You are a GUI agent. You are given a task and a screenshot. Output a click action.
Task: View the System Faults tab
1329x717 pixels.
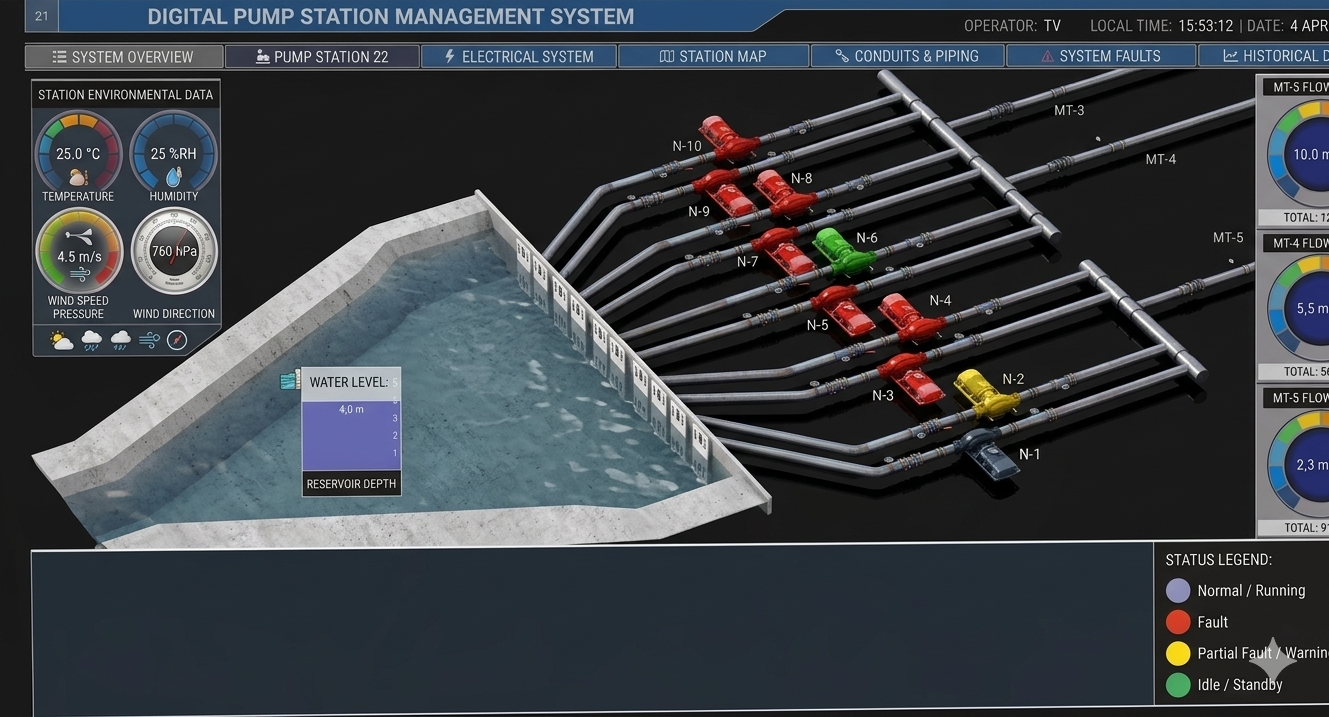tap(1101, 56)
